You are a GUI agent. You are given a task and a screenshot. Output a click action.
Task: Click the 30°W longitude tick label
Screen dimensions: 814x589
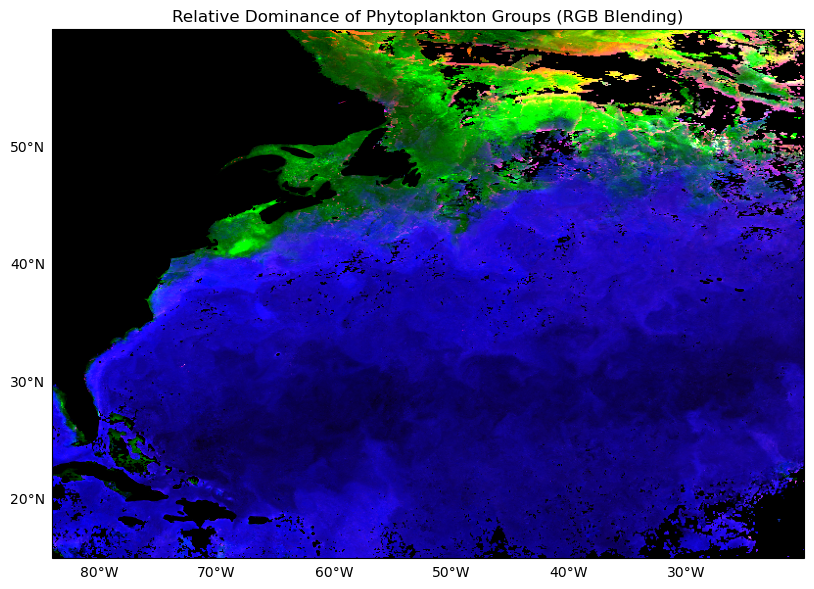684,573
